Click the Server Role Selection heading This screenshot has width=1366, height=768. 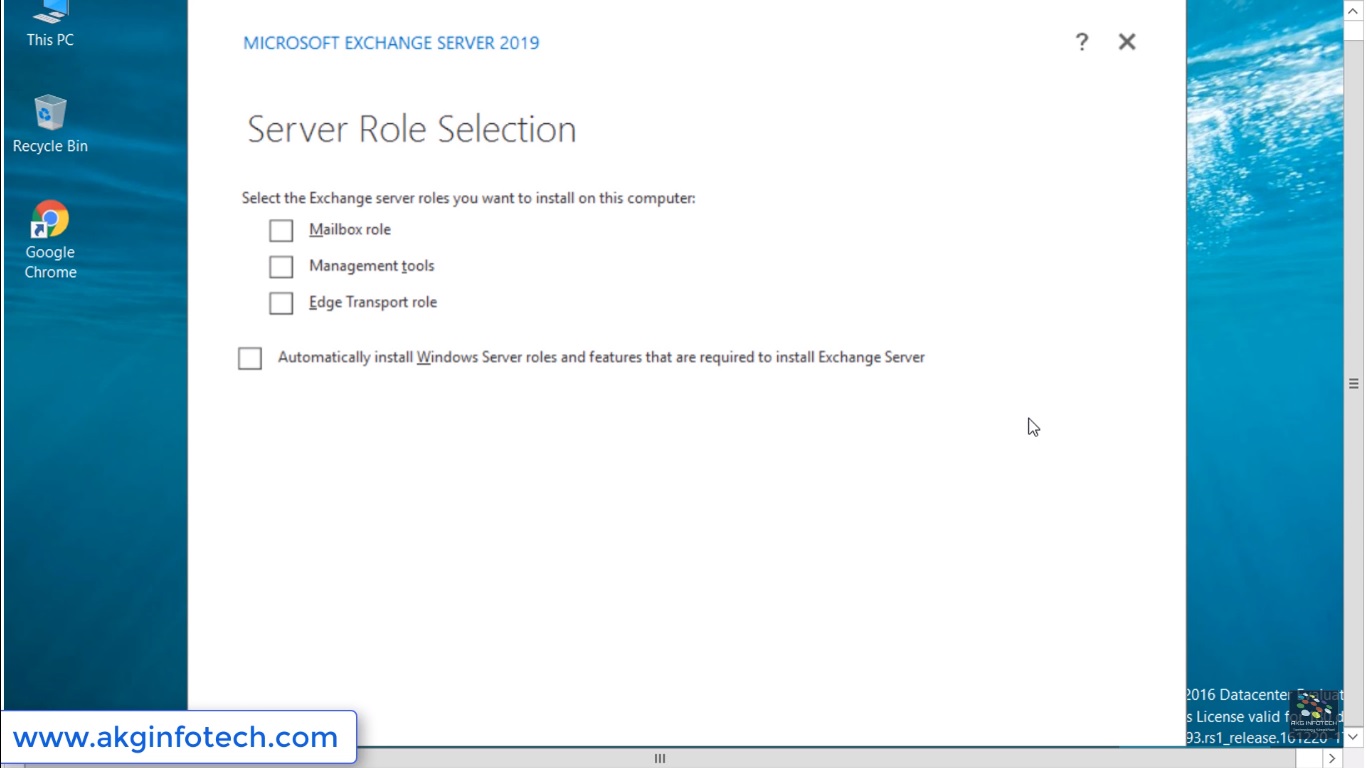click(x=412, y=129)
